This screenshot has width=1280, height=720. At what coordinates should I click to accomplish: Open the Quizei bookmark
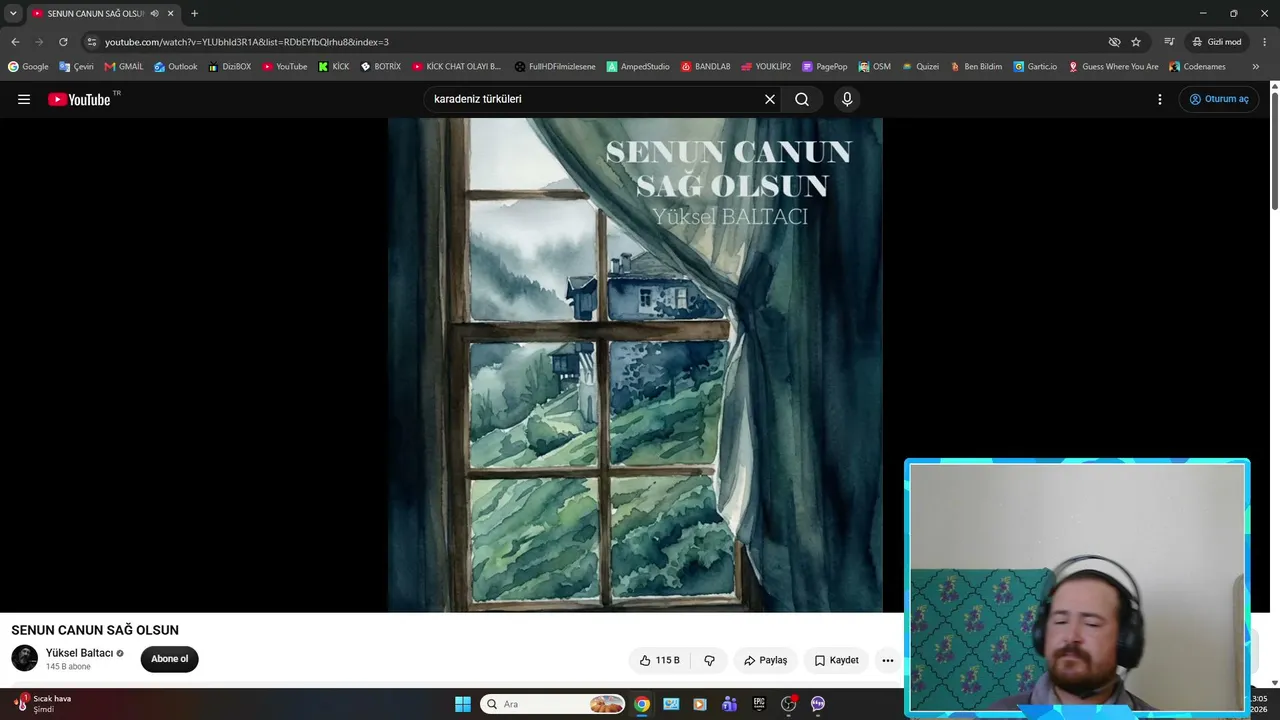tap(920, 67)
